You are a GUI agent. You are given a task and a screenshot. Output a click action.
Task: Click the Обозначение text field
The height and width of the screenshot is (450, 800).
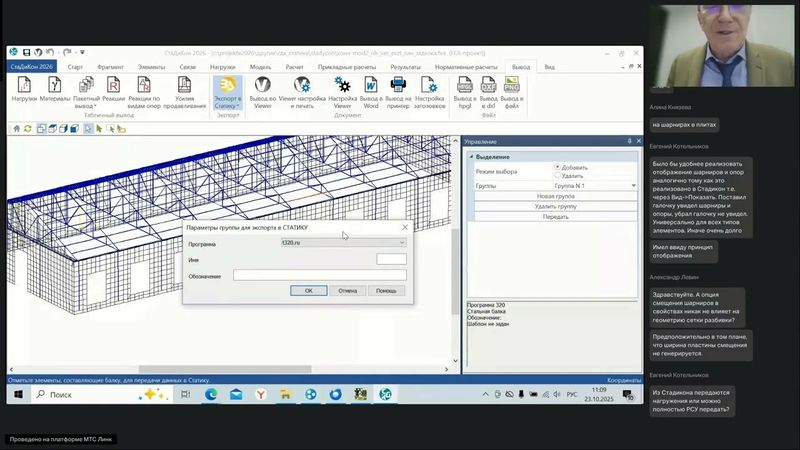(x=319, y=275)
